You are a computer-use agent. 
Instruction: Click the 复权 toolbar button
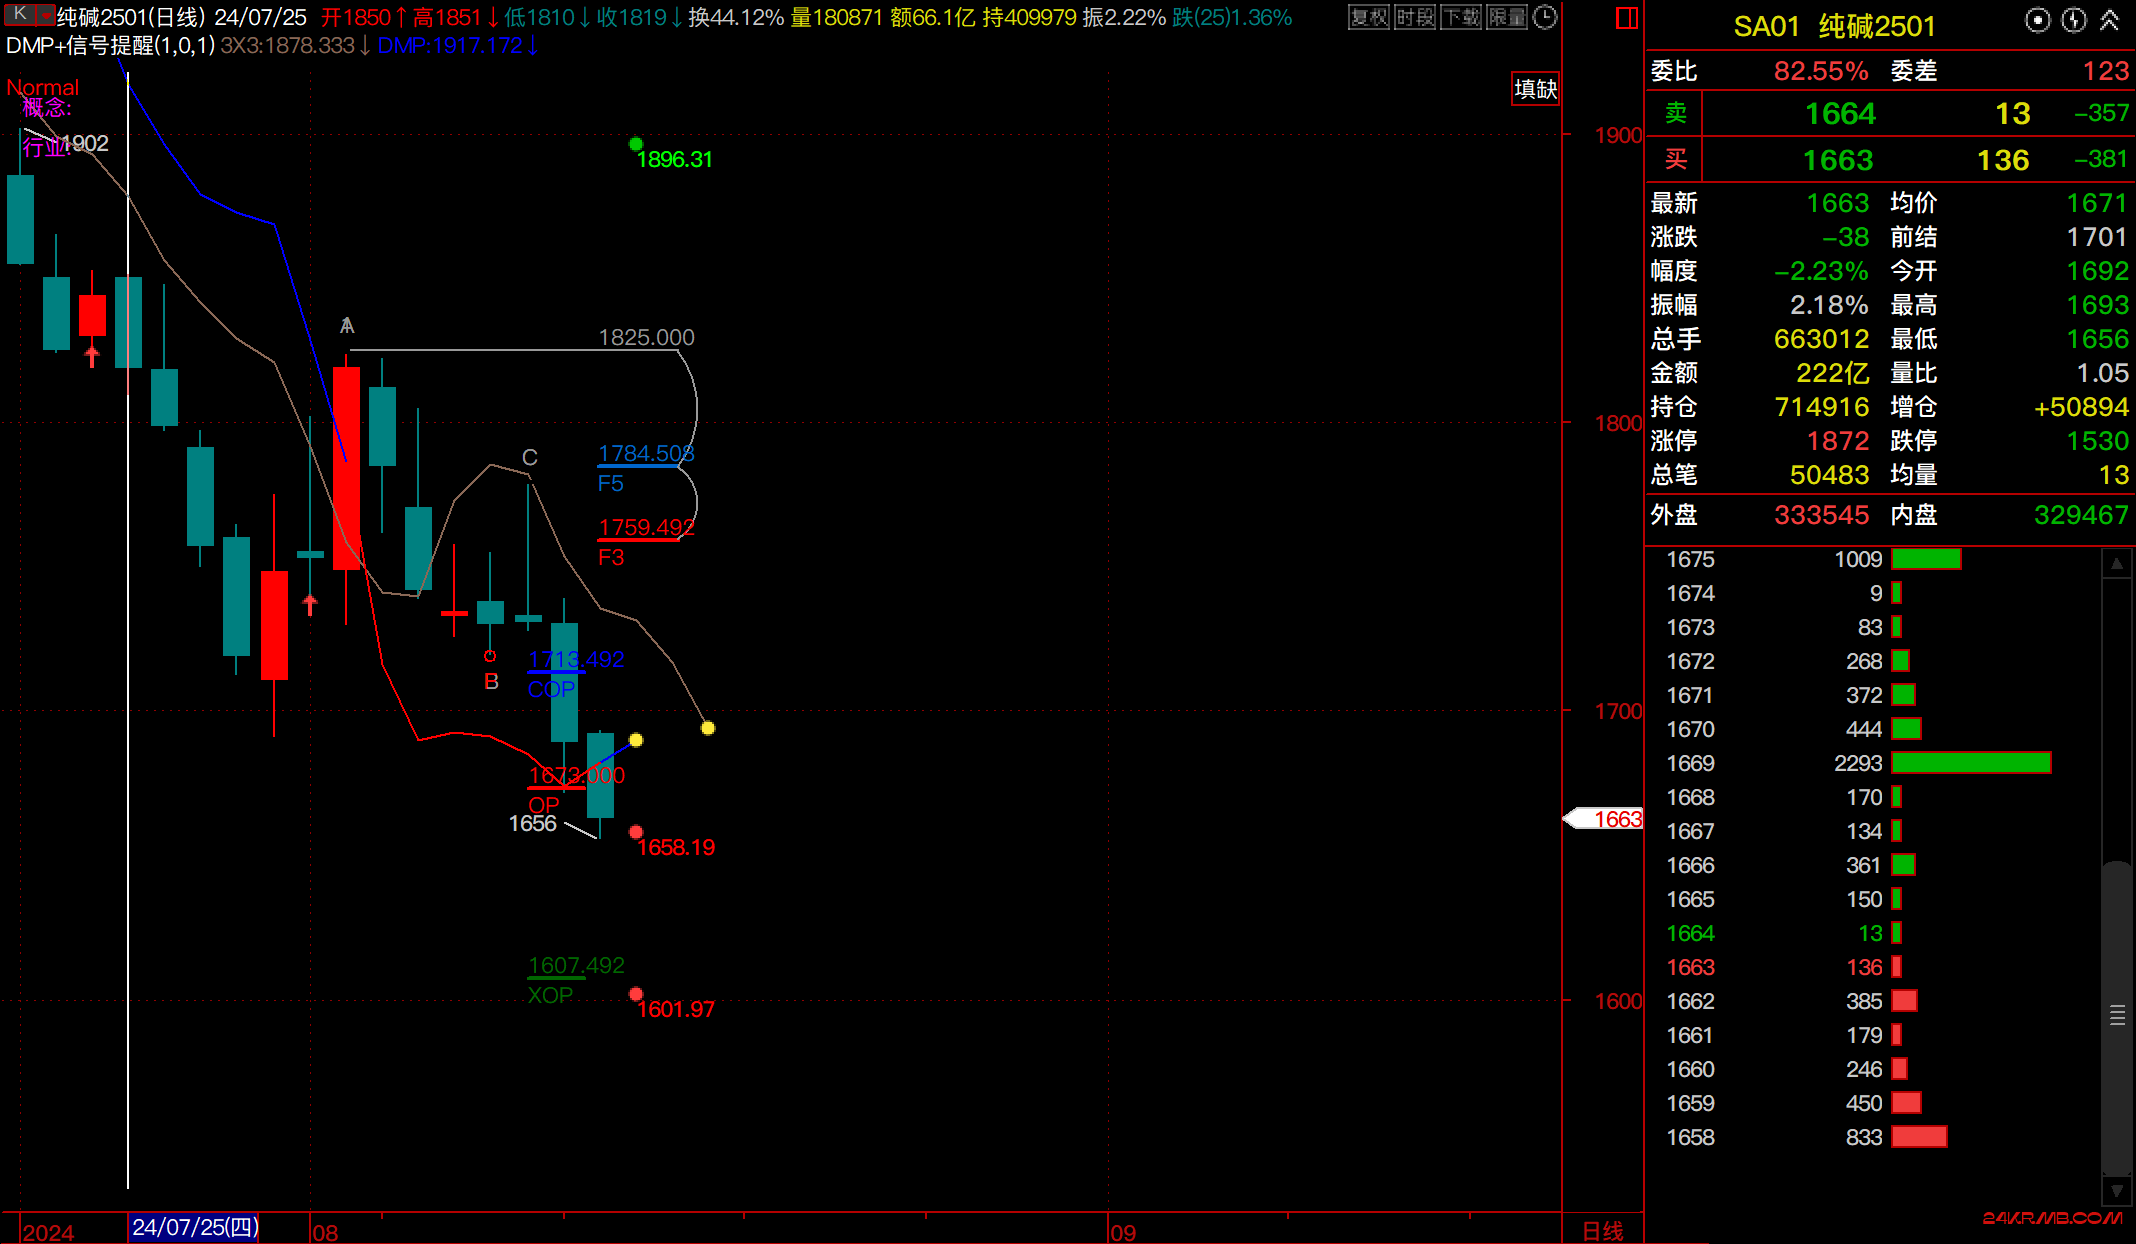point(1368,17)
